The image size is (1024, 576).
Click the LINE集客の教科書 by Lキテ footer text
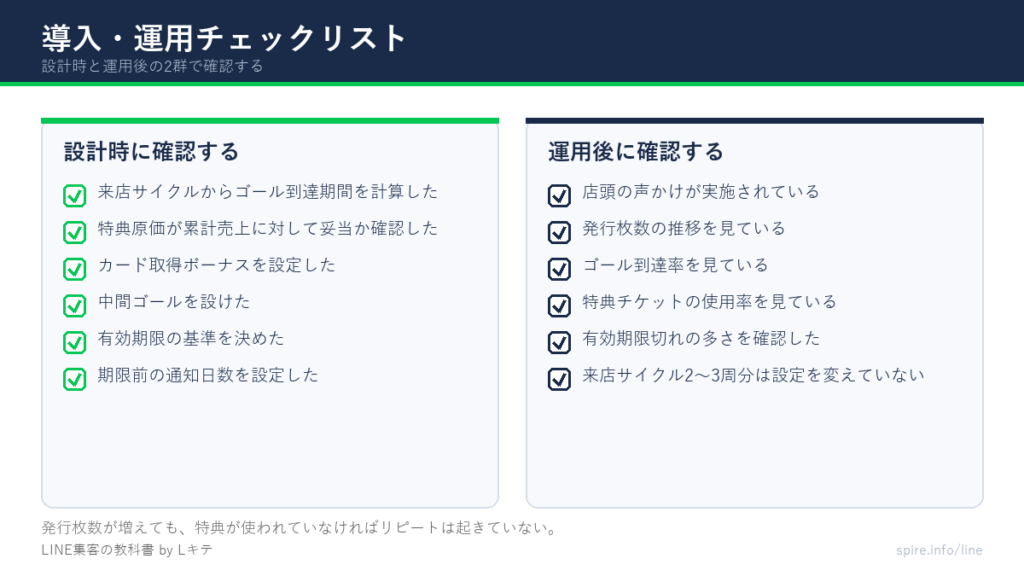(x=127, y=550)
